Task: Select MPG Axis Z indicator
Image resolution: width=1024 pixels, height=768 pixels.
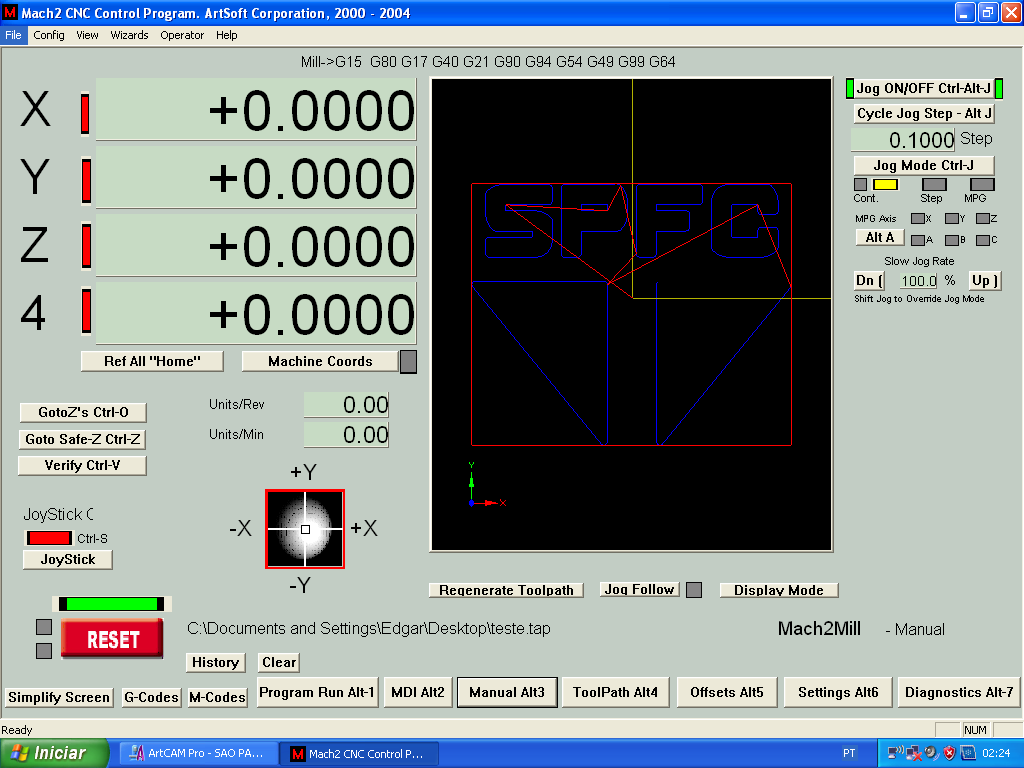Action: (x=983, y=219)
